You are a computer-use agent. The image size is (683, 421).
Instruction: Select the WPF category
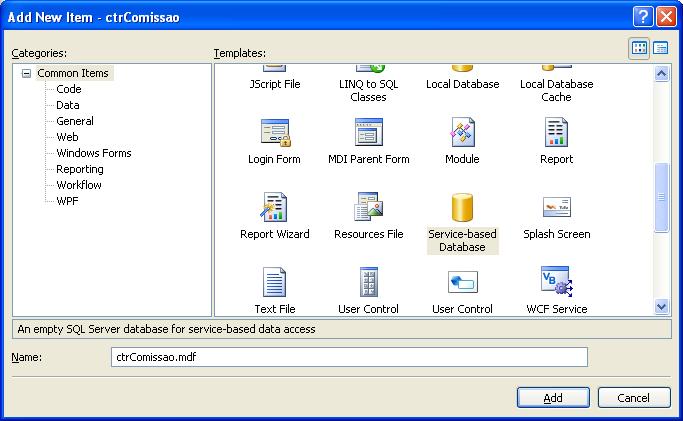coord(68,201)
